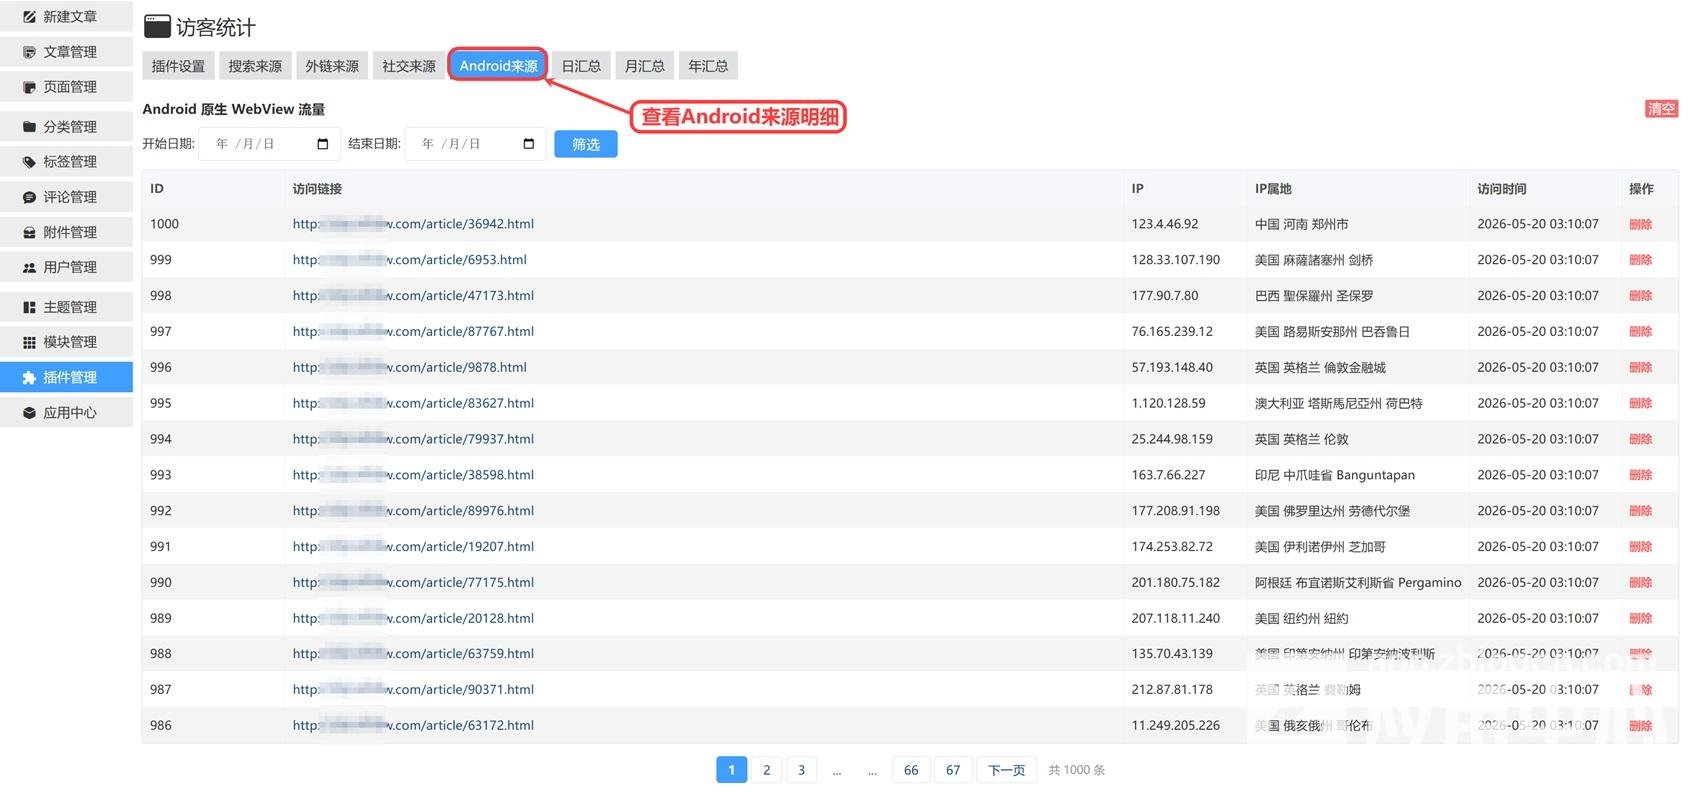Viewport: 1688px width, 792px height.
Task: Open link article/19207.html
Action: pyautogui.click(x=413, y=547)
